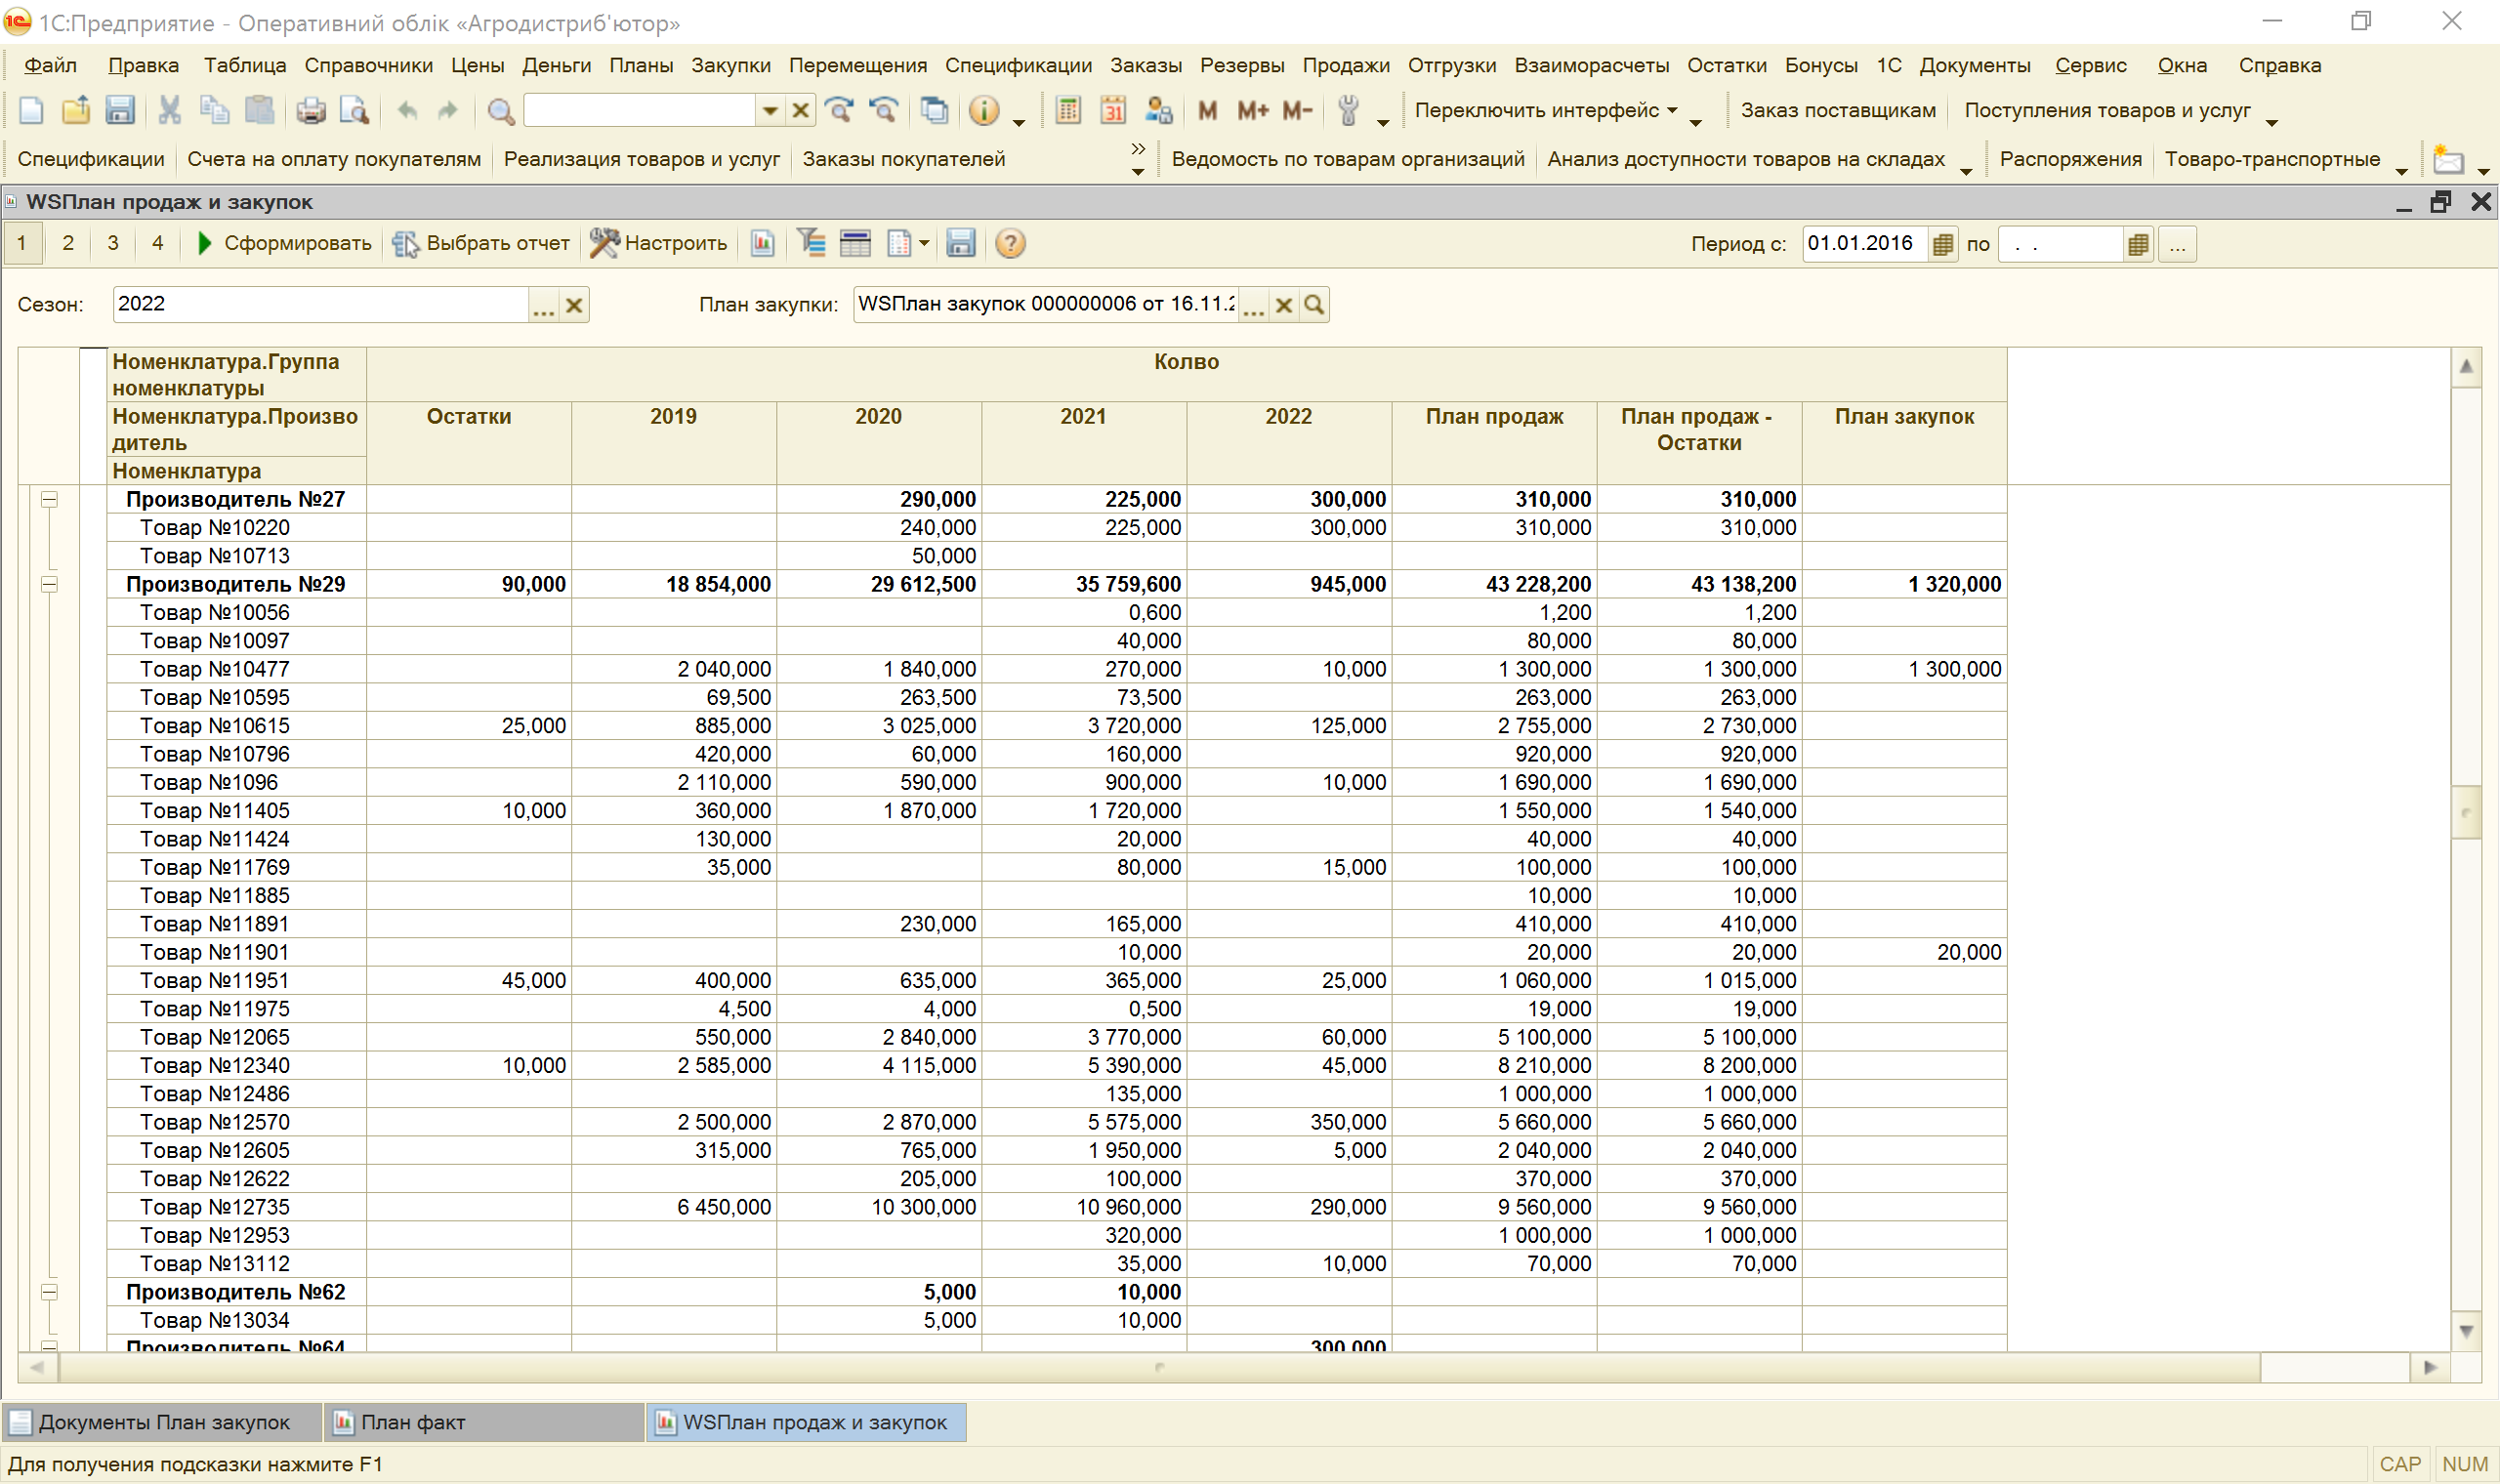Image resolution: width=2500 pixels, height=1484 pixels.
Task: Click the chart icon in report toolbar
Action: (x=763, y=243)
